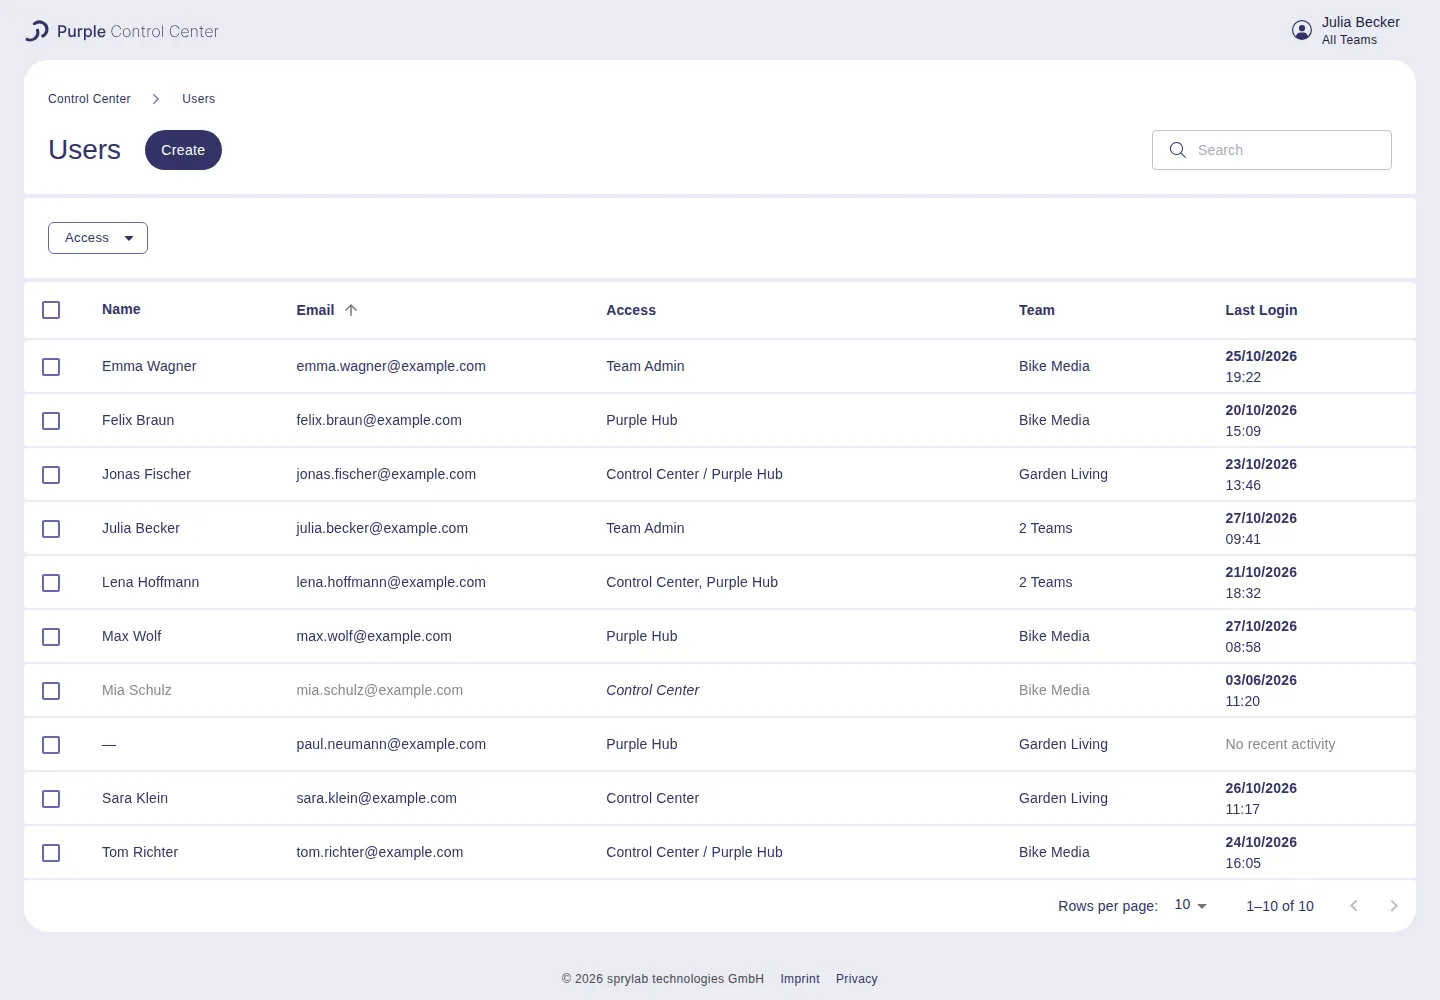Select the Sara Klein row checkbox
This screenshot has width=1440, height=1000.
pos(51,799)
